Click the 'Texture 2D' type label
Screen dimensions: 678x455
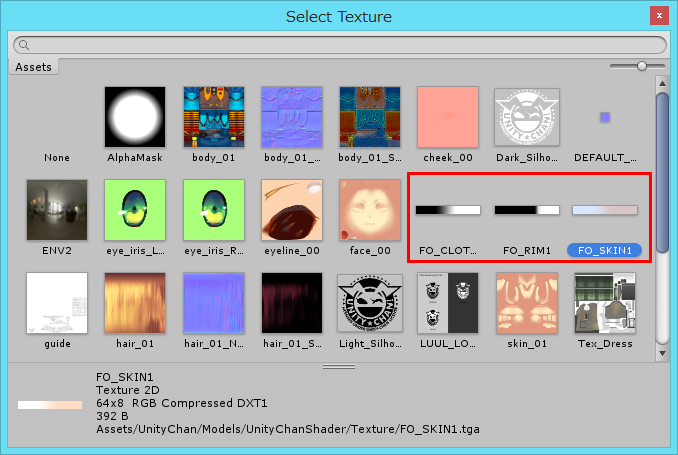(128, 390)
